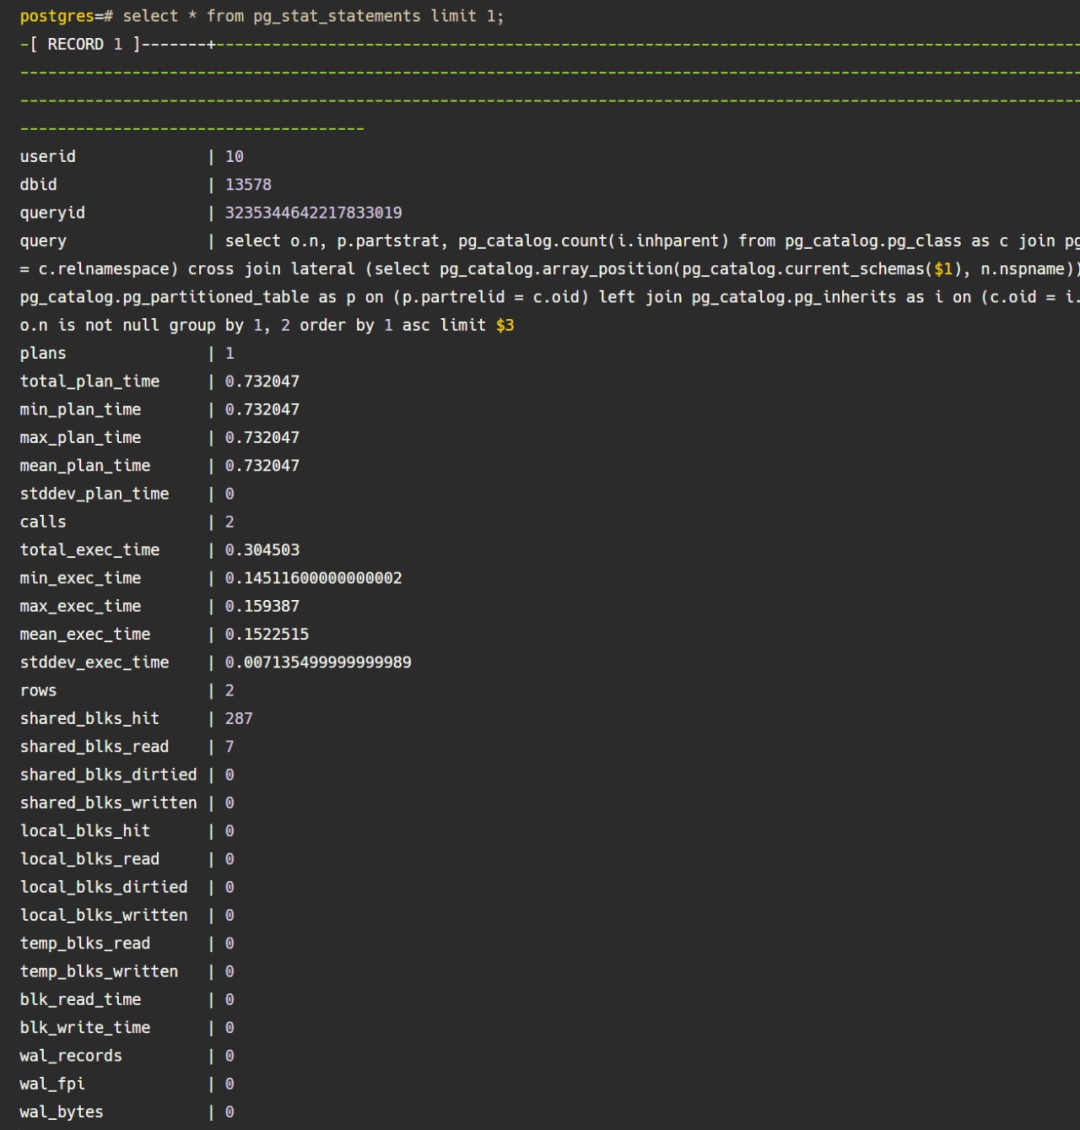This screenshot has width=1080, height=1130.
Task: Click the temp_blks_written field label
Action: (99, 971)
